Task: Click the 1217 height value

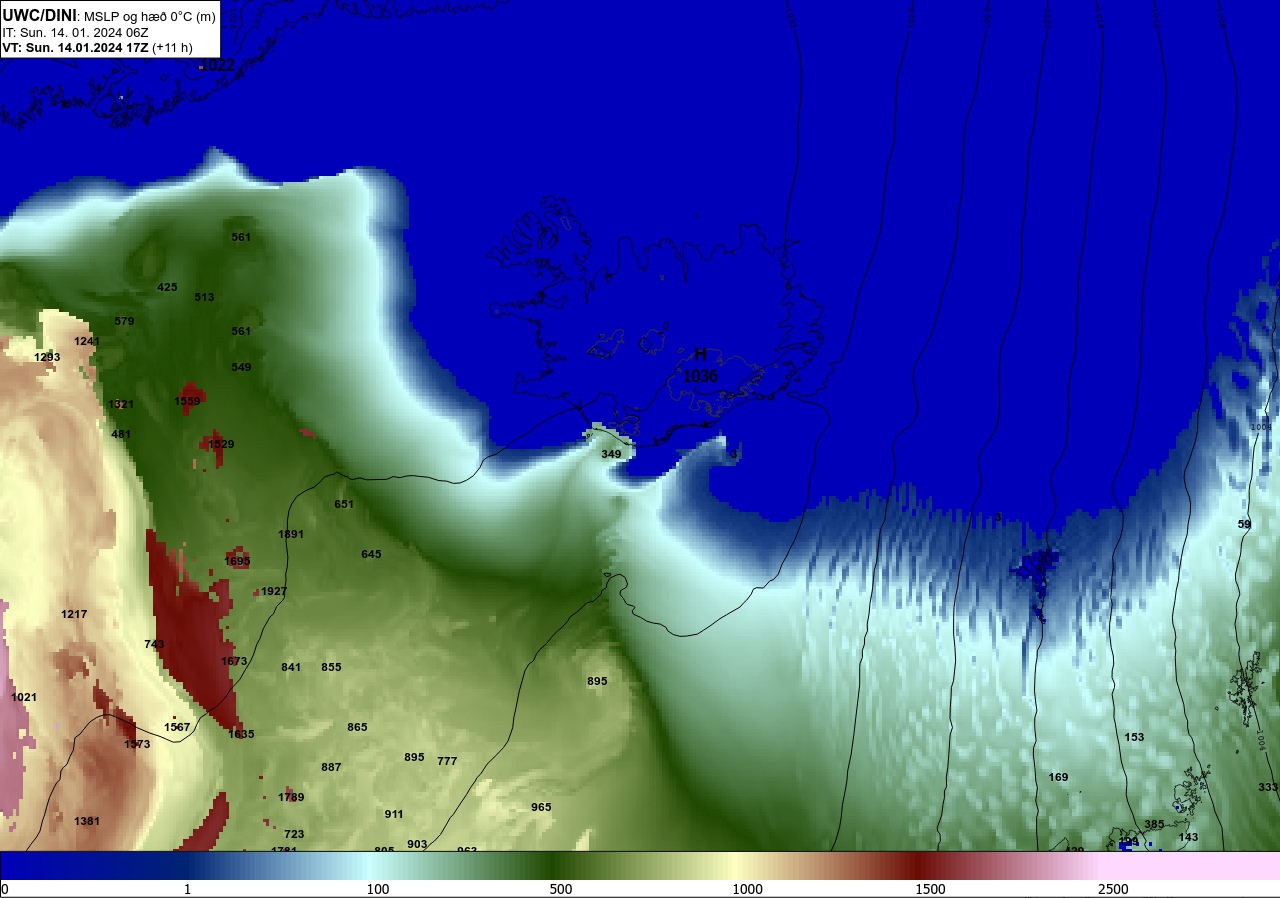Action: coord(74,614)
